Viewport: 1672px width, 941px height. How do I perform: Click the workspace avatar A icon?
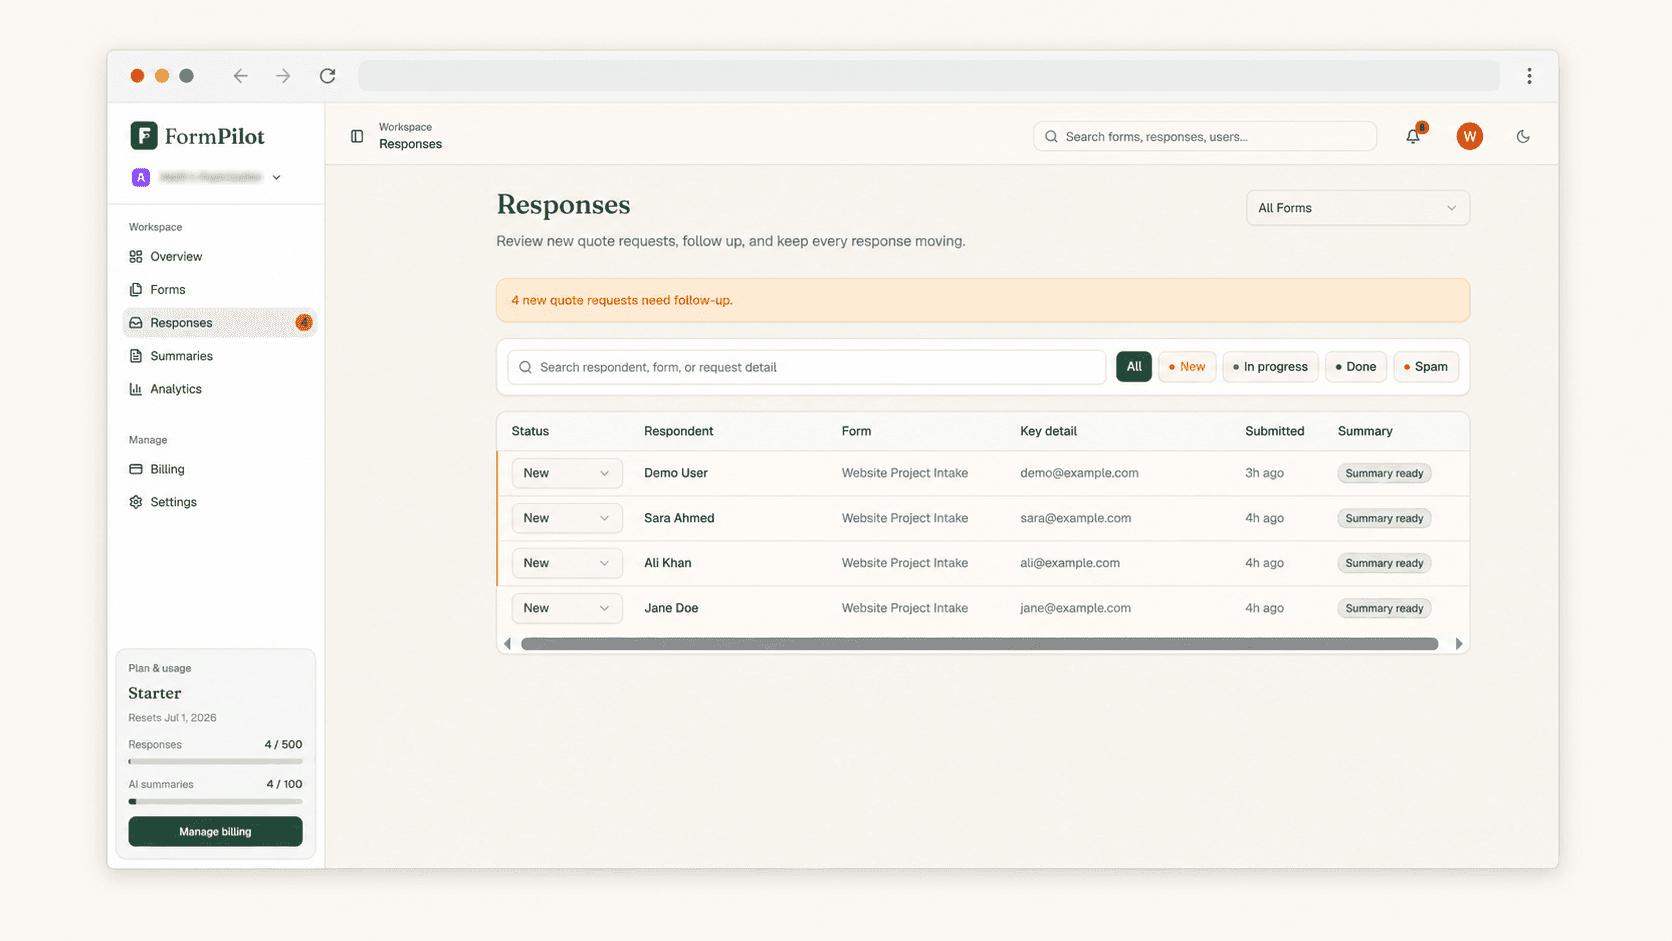141,177
